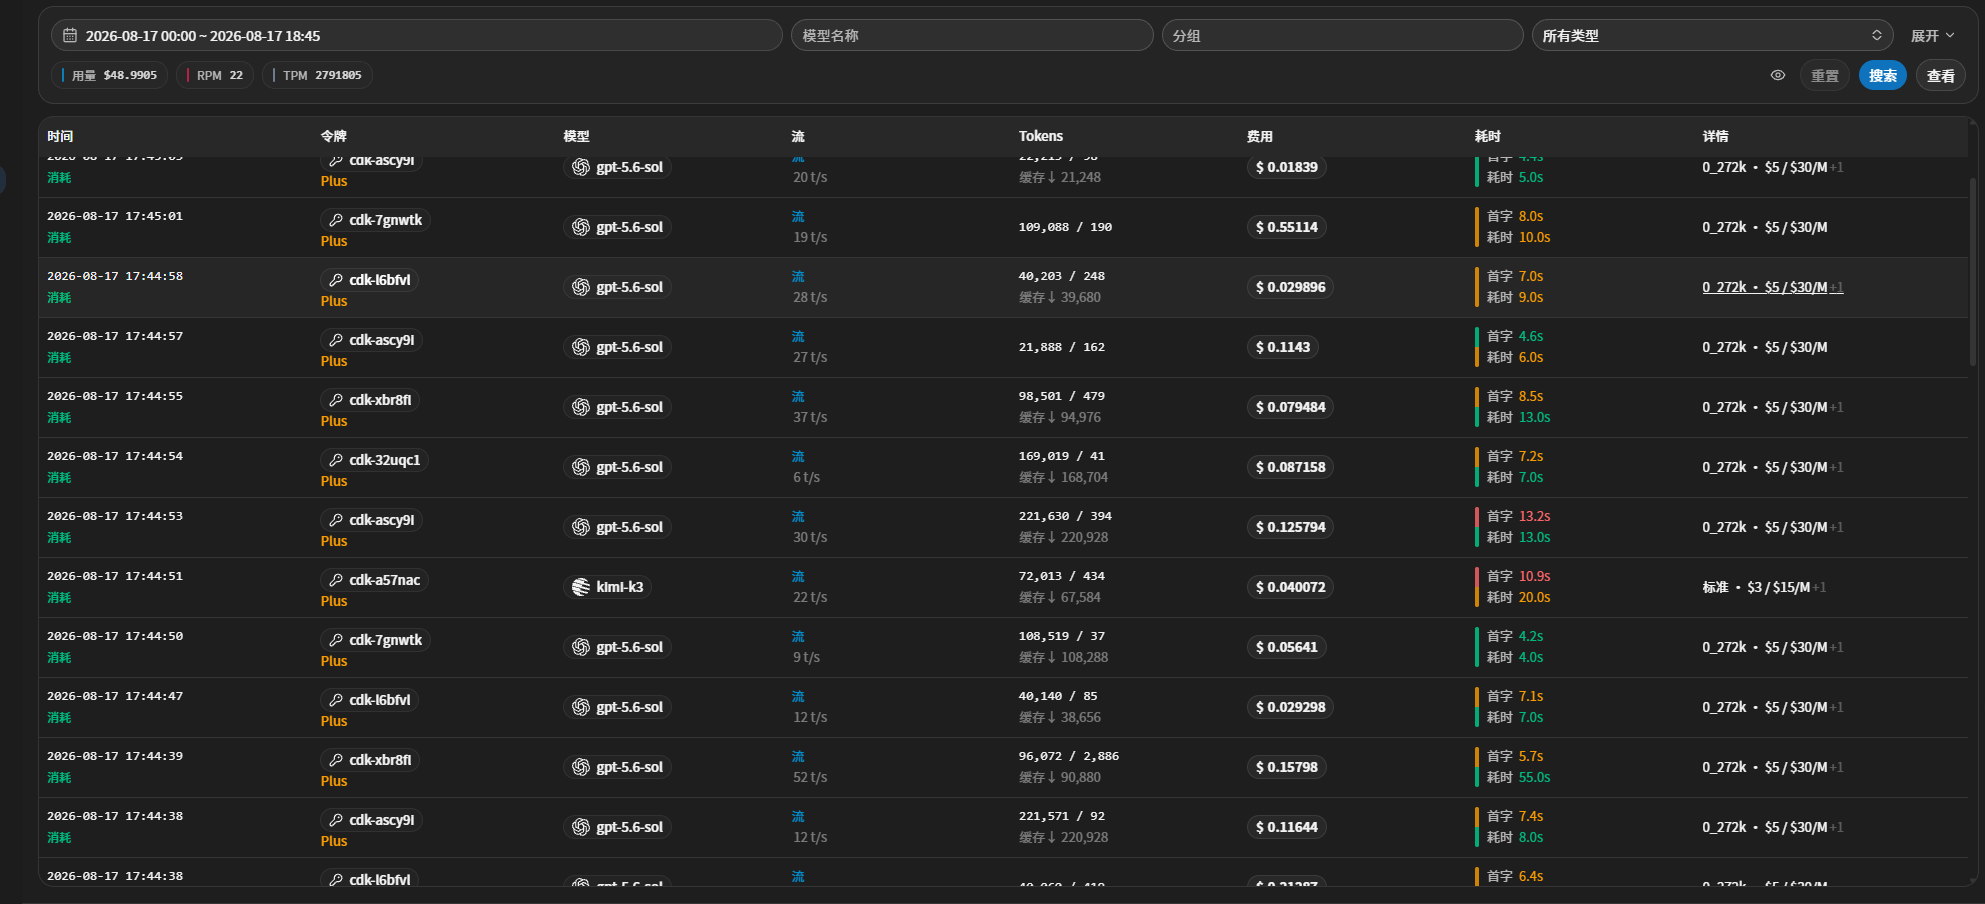Click the 费用 column header
Viewport: 1985px width, 904px height.
coord(1260,136)
